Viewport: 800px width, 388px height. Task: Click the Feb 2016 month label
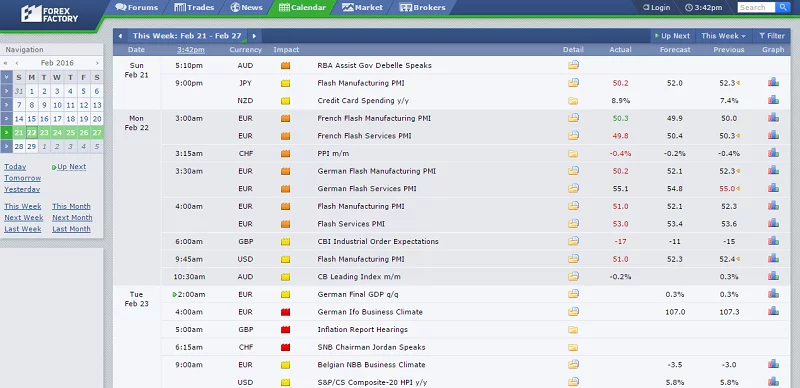[57, 63]
